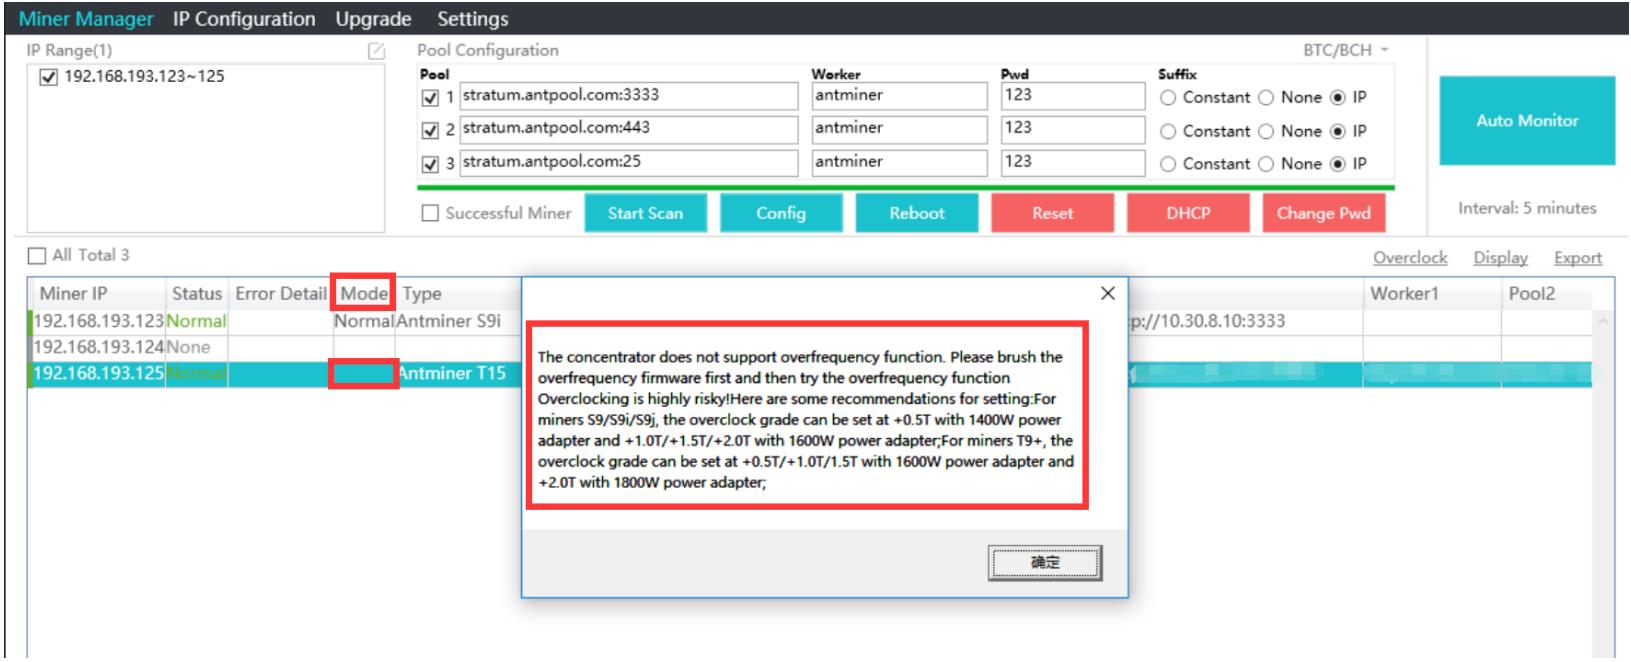Screen dimensions: 1631x662
Task: Click Pool 1 address field stratum.antpool.com:3333
Action: pyautogui.click(x=629, y=96)
